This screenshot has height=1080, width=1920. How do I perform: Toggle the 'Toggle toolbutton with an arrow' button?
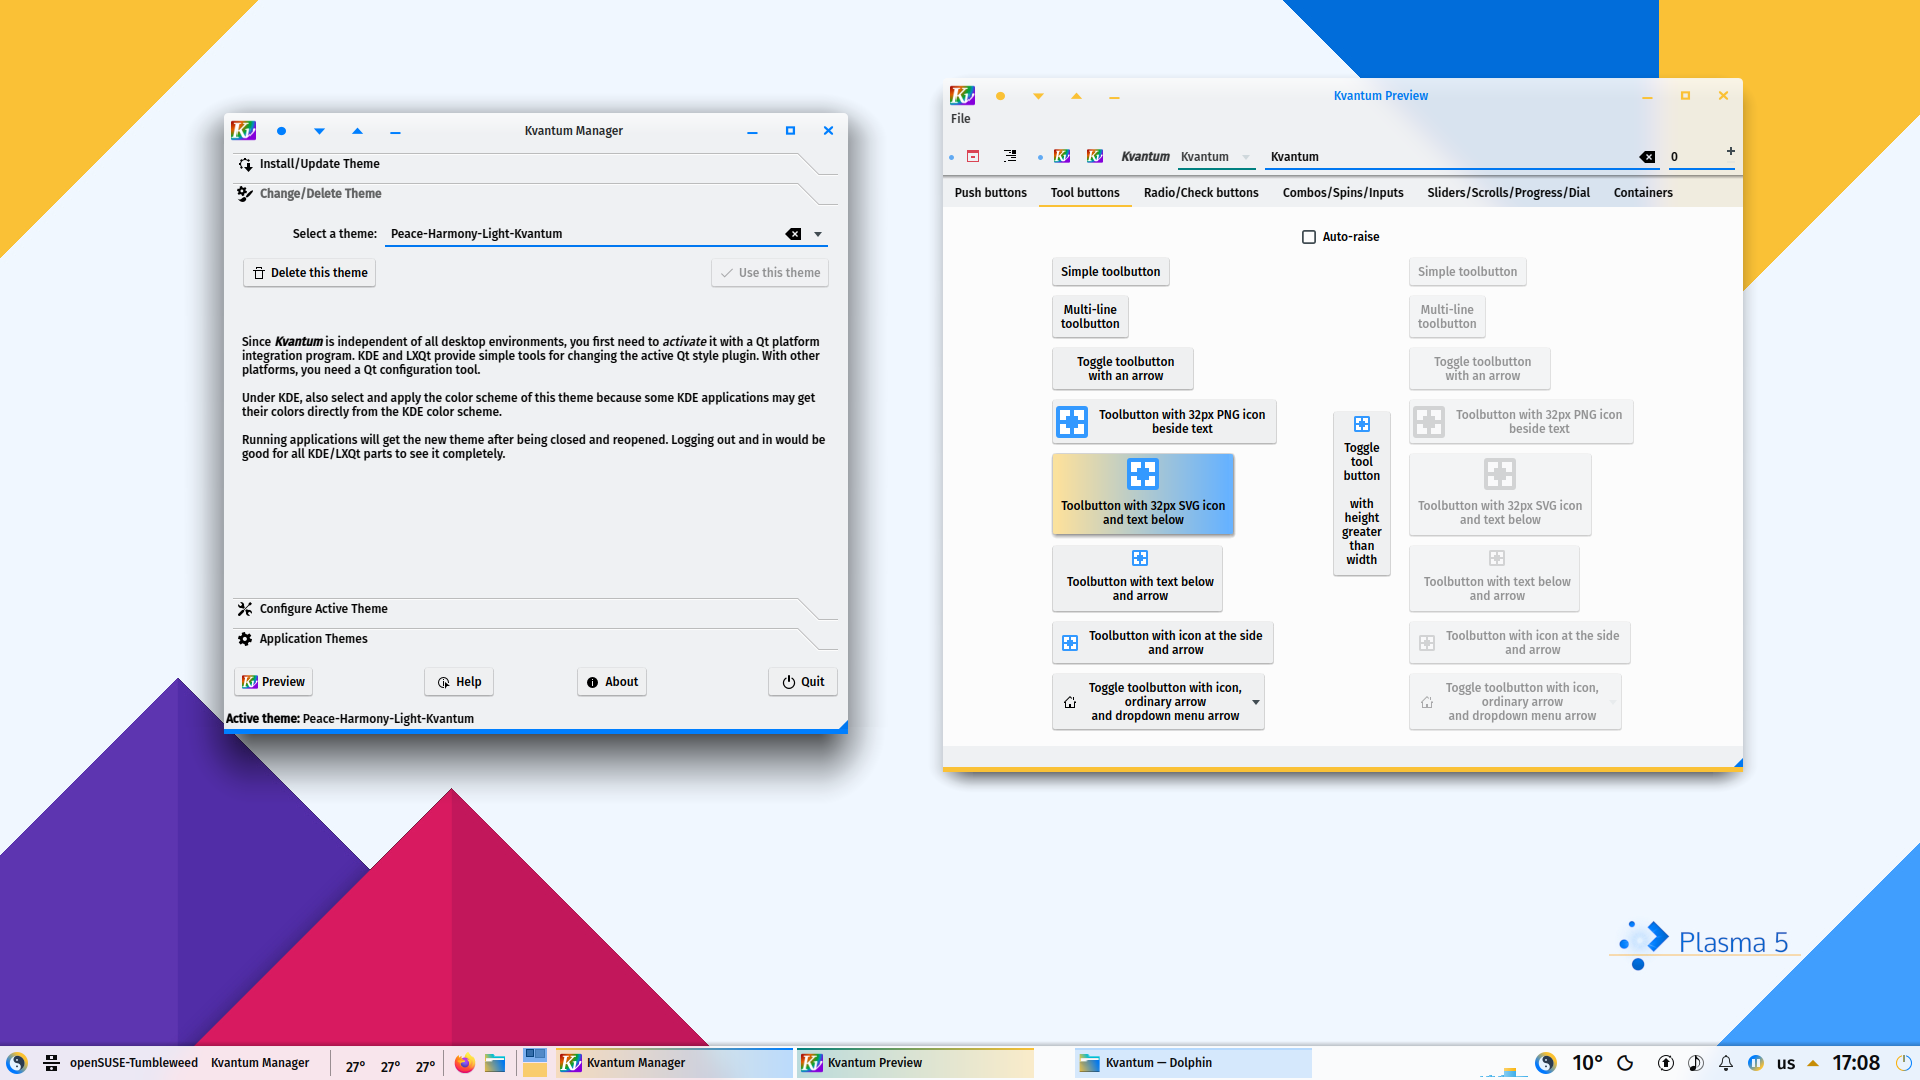[1123, 369]
